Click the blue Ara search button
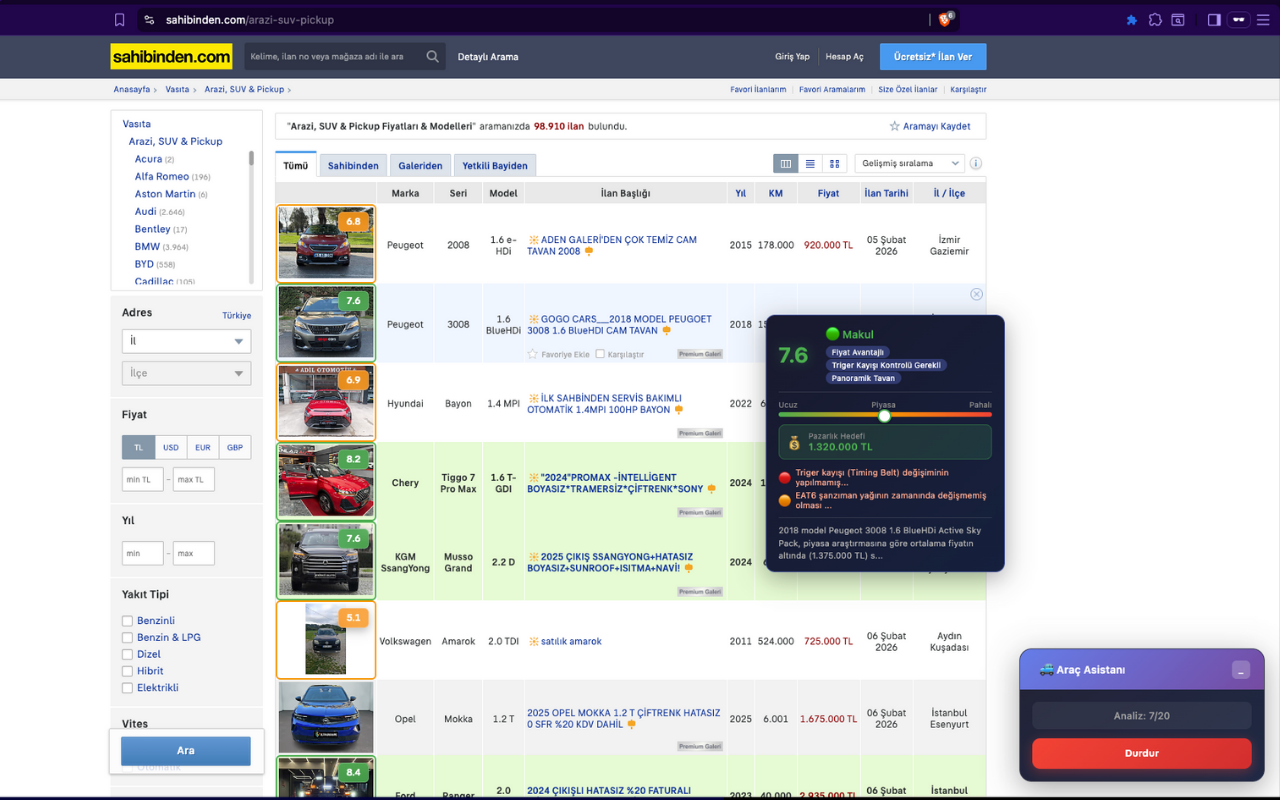The width and height of the screenshot is (1280, 800). tap(186, 751)
